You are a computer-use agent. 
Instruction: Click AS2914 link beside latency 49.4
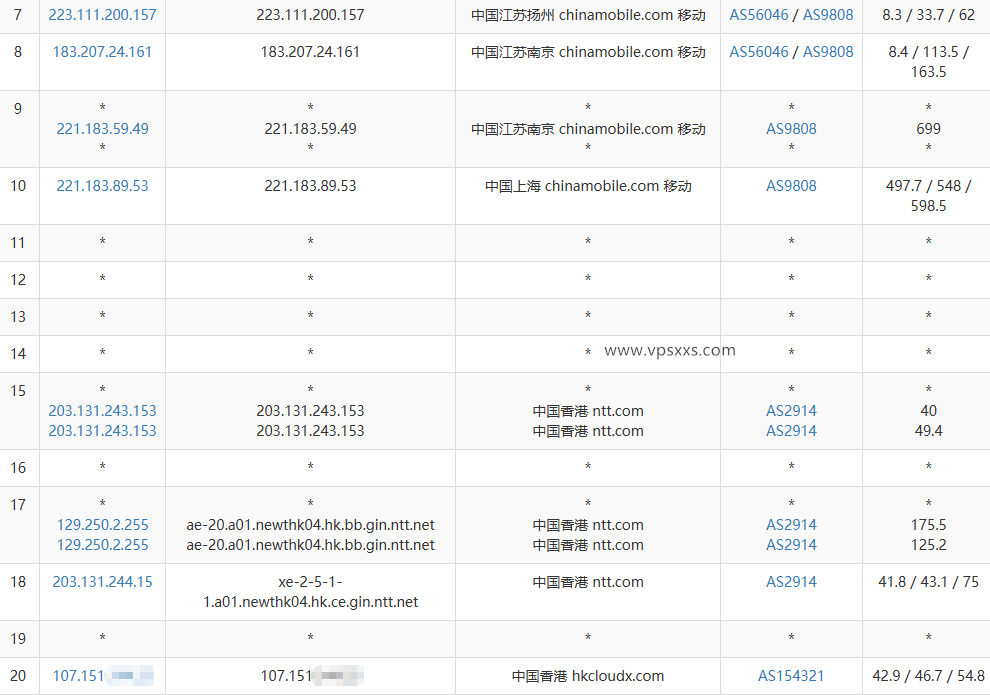(791, 431)
